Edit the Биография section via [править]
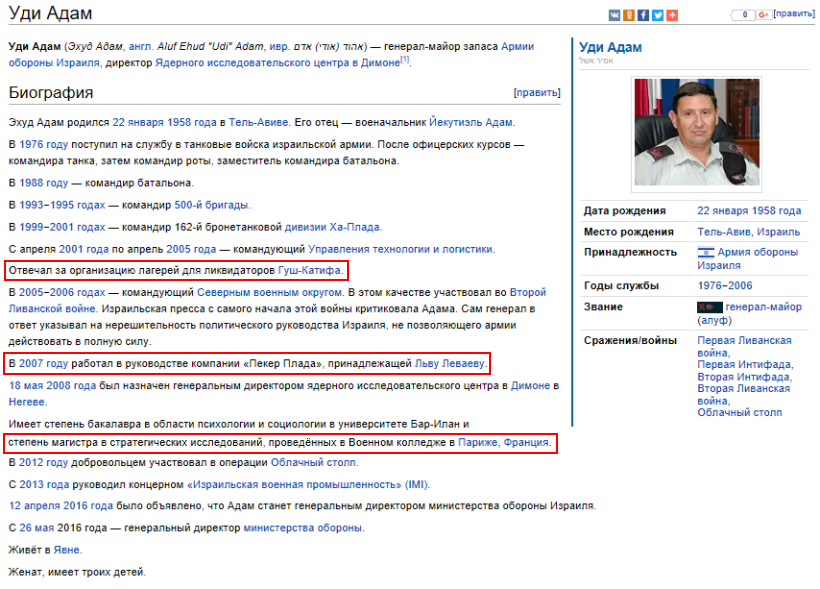The height and width of the screenshot is (589, 820). 537,93
